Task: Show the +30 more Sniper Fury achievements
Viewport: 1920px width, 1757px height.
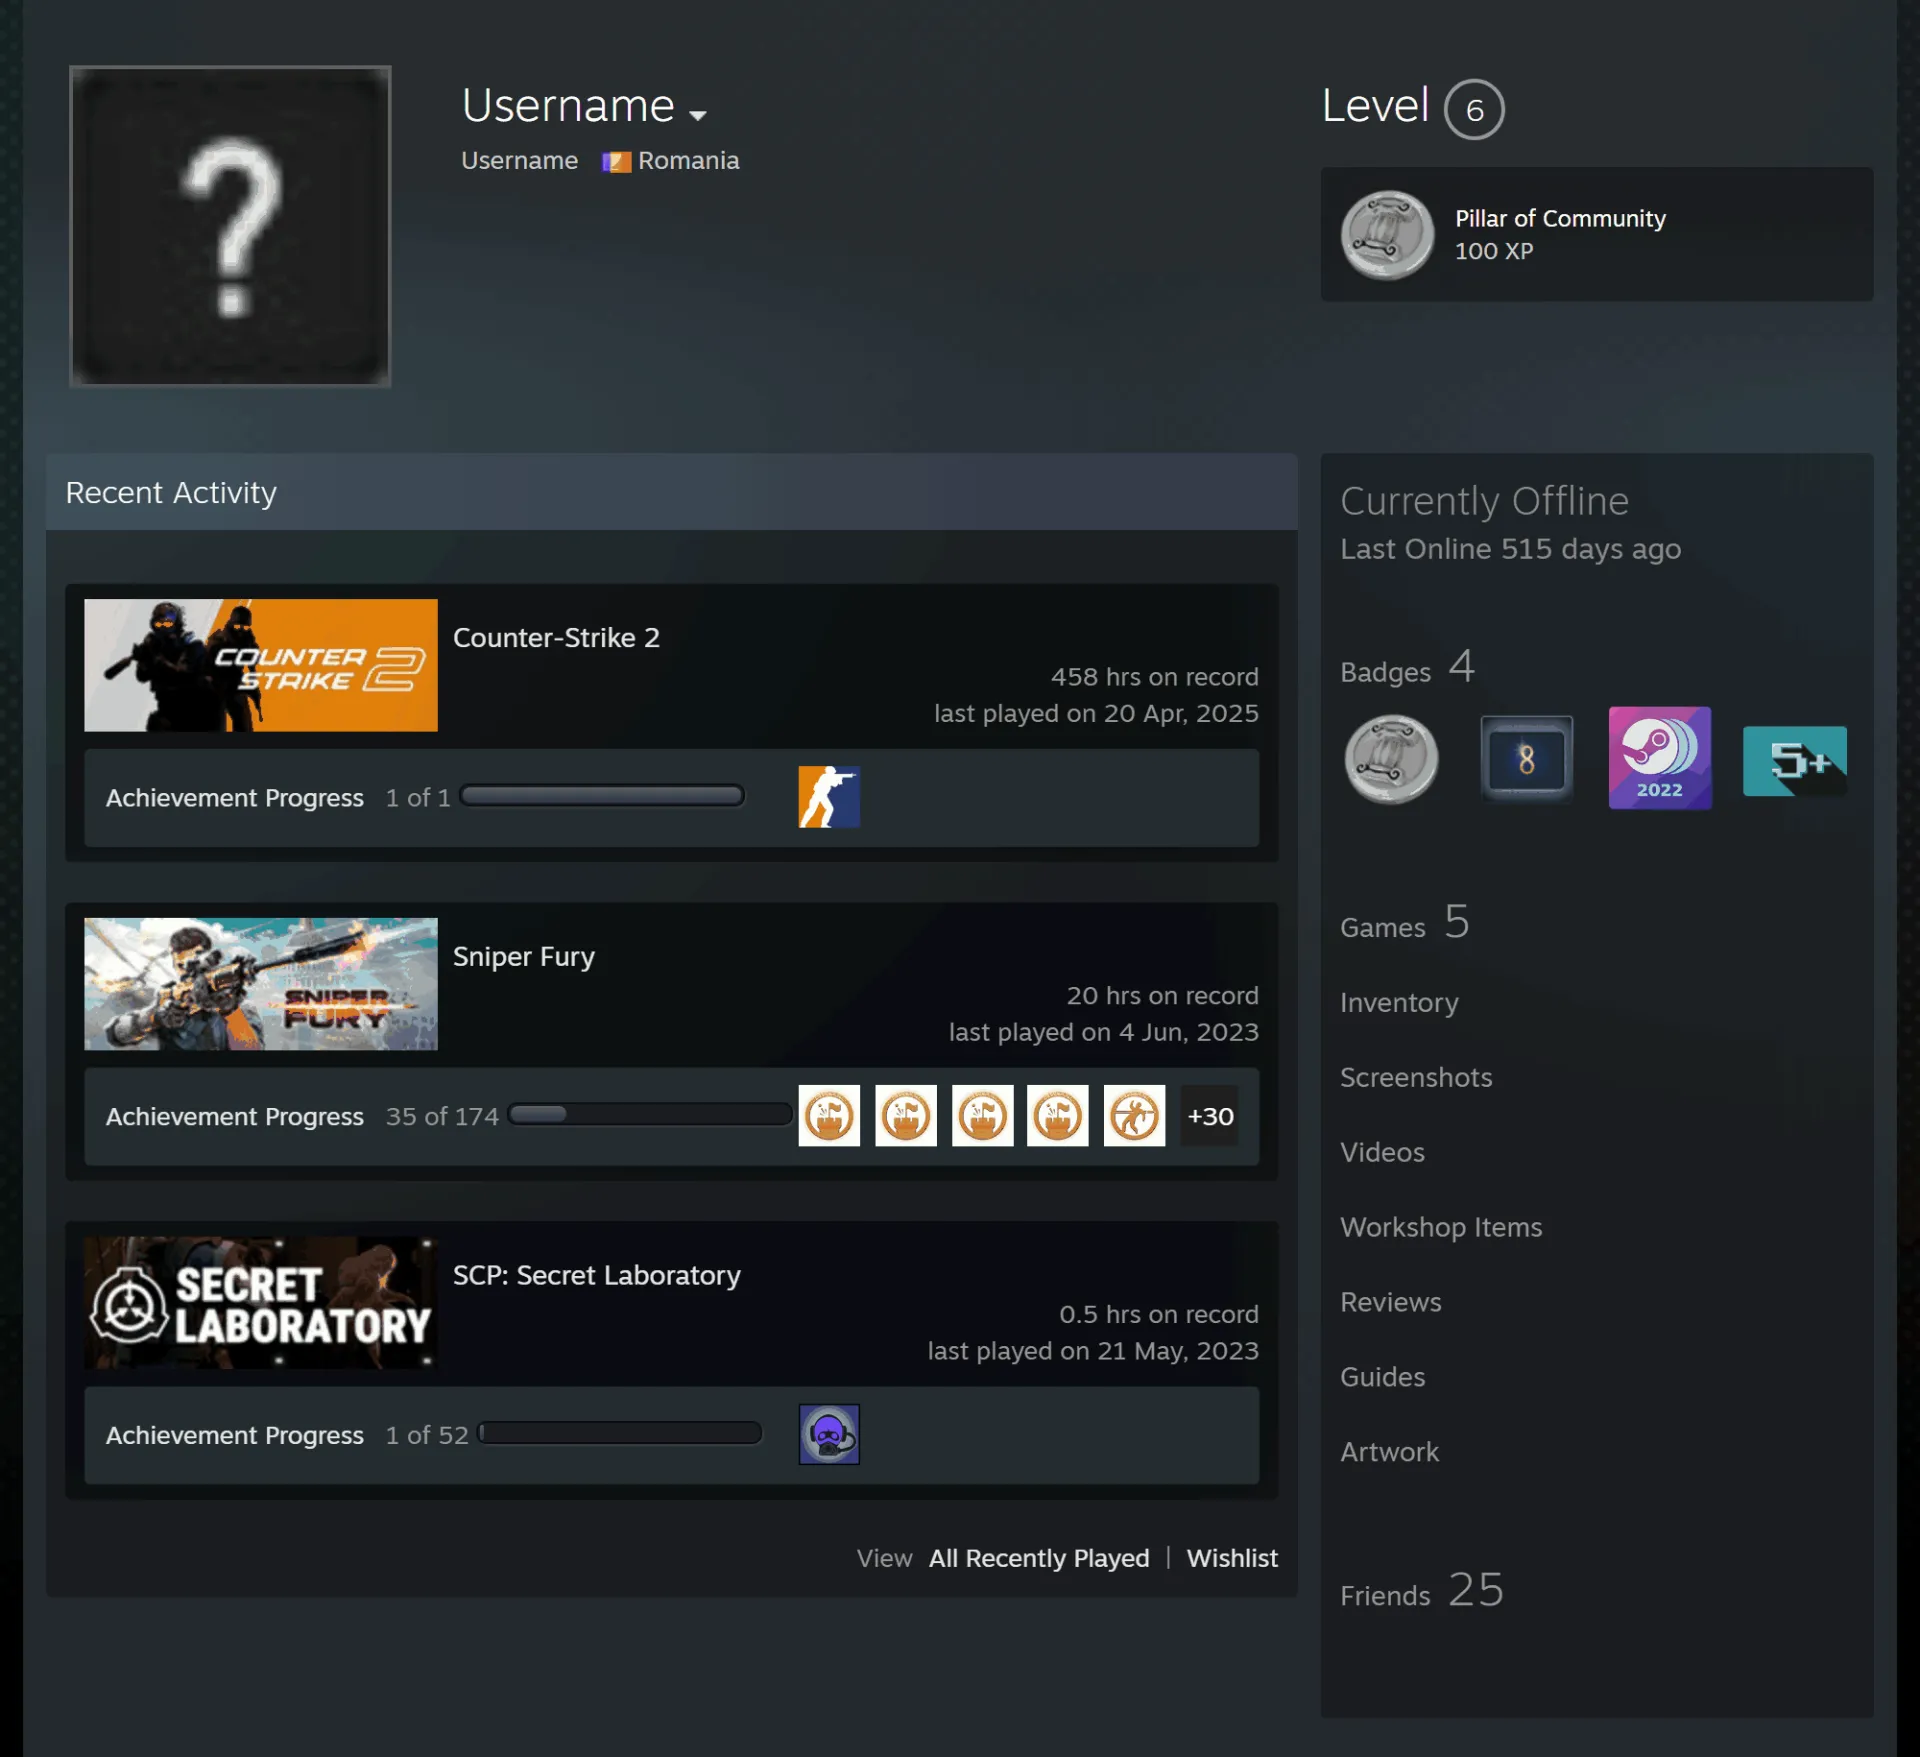Action: 1210,1116
